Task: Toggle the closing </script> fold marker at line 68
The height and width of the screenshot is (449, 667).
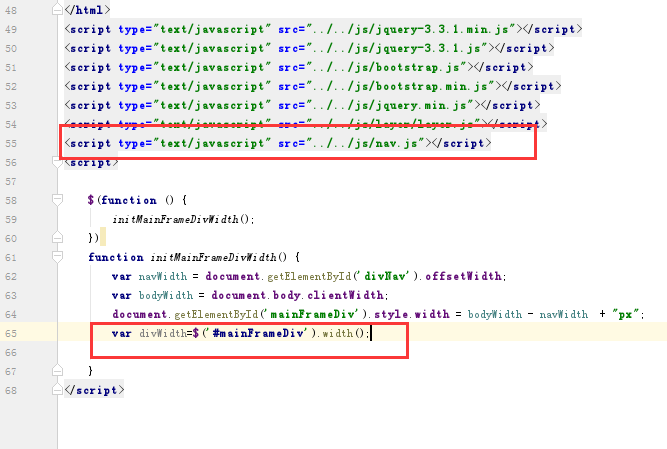Action: coord(57,390)
